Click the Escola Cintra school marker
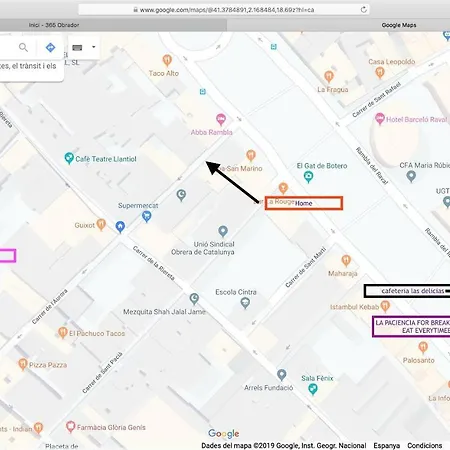This screenshot has height=450, width=450. tap(245, 303)
